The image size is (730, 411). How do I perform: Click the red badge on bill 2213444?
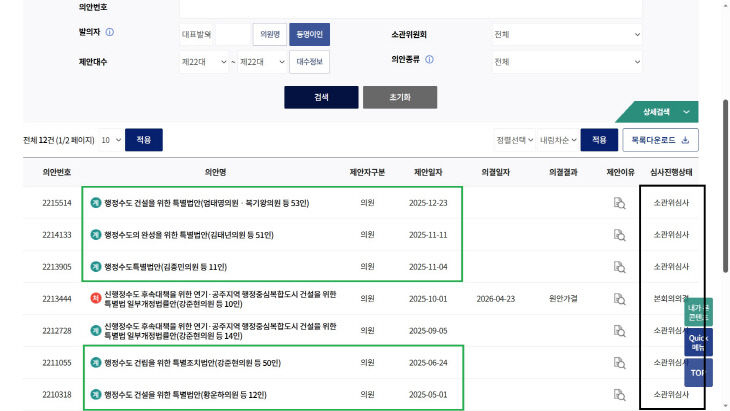point(95,299)
